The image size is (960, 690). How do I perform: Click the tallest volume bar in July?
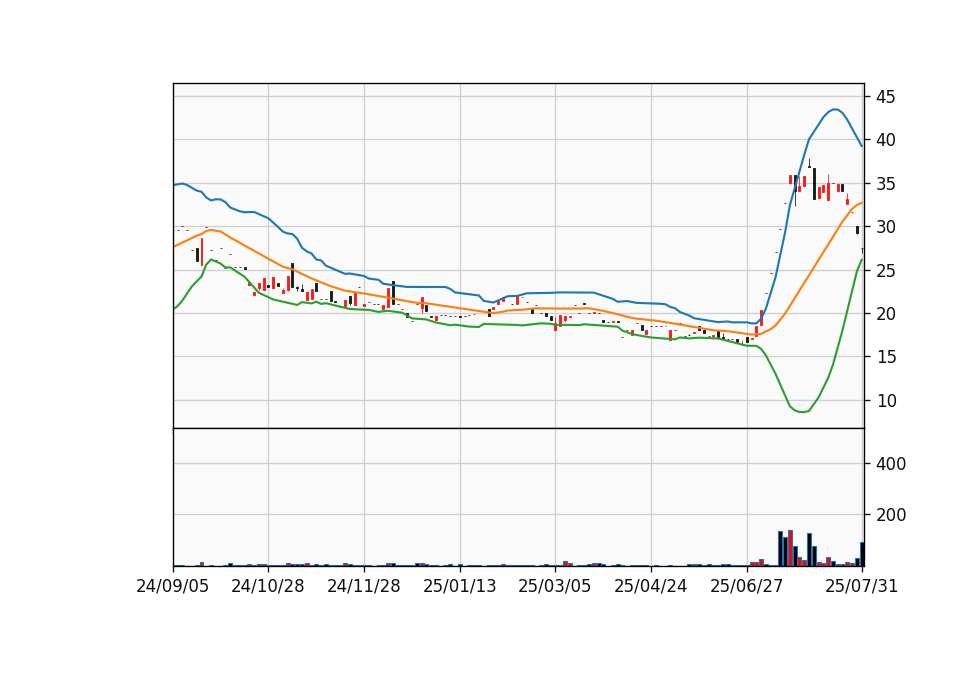[x=790, y=548]
